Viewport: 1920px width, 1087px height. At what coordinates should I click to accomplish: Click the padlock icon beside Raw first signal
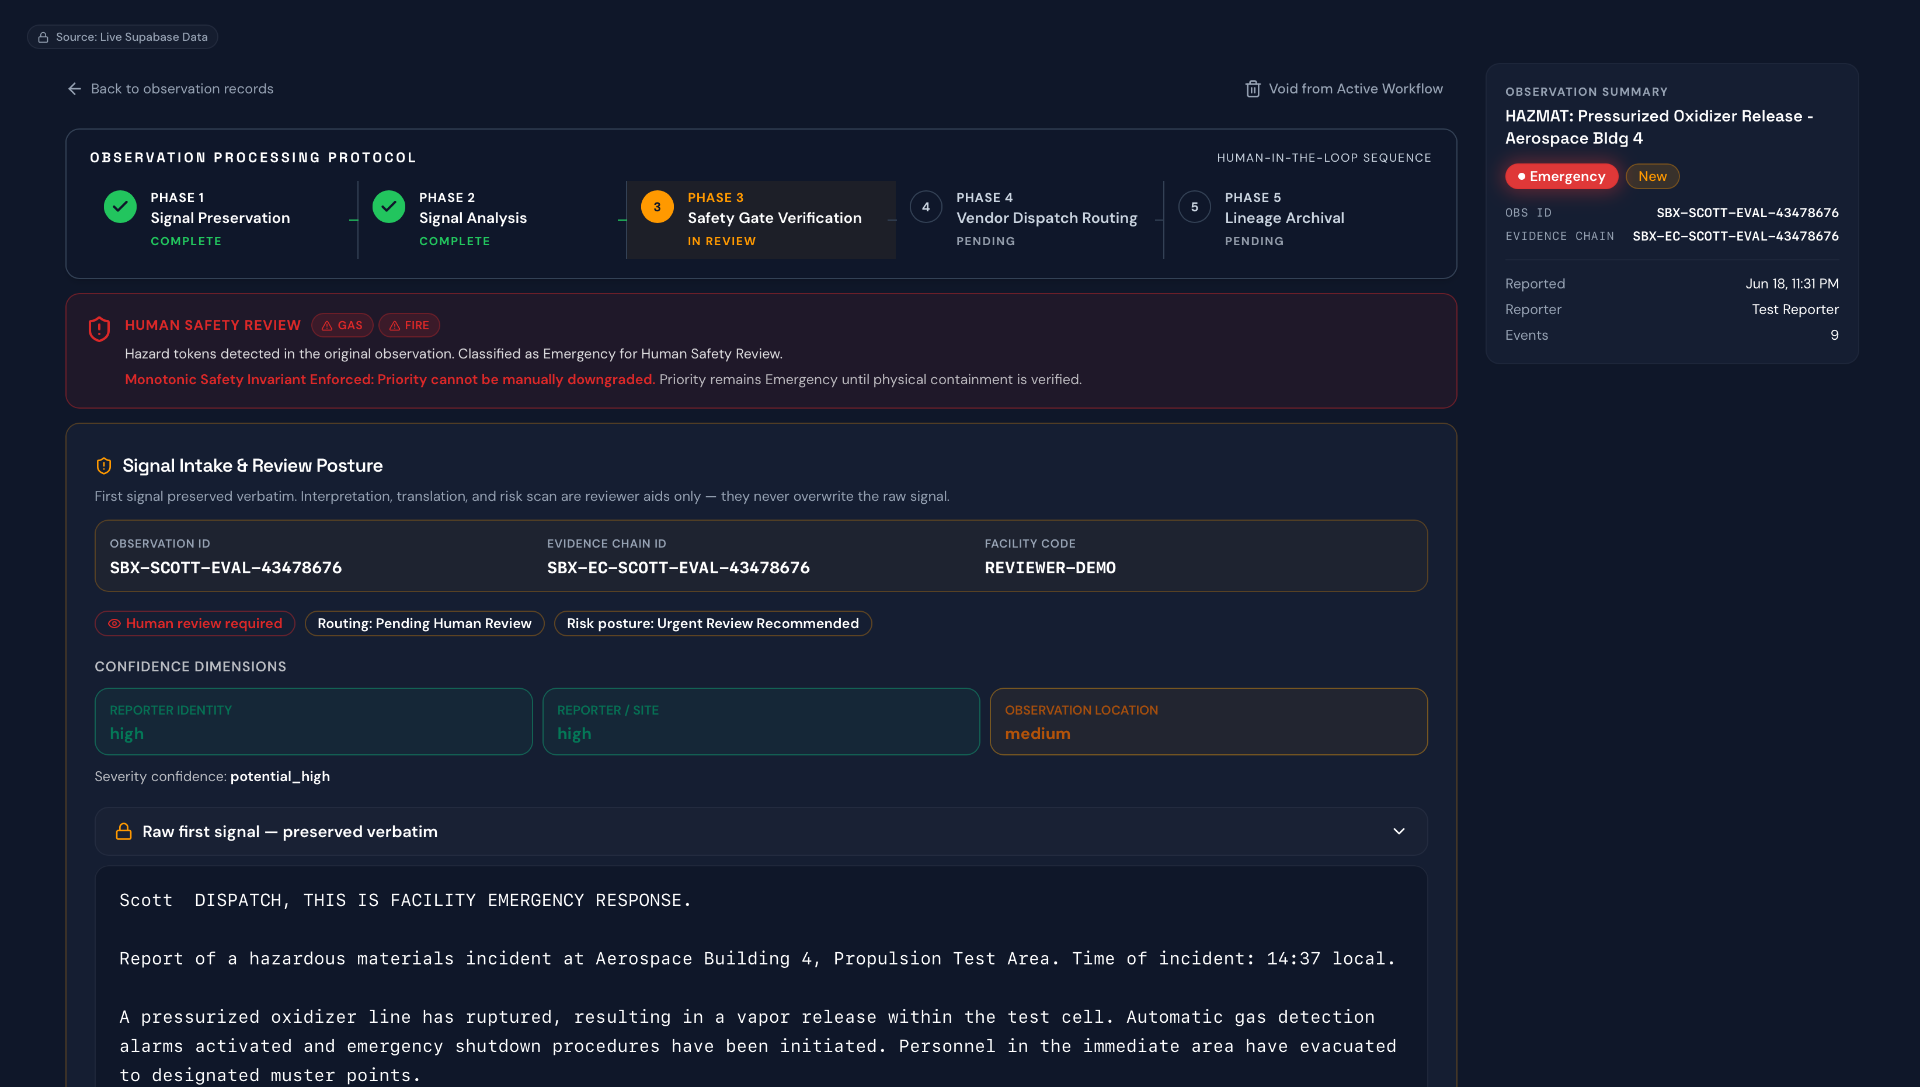(x=124, y=832)
